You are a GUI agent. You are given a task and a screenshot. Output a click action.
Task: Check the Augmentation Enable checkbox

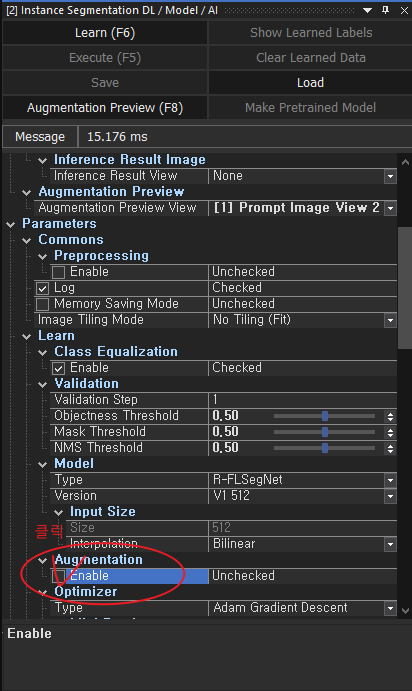(59, 576)
